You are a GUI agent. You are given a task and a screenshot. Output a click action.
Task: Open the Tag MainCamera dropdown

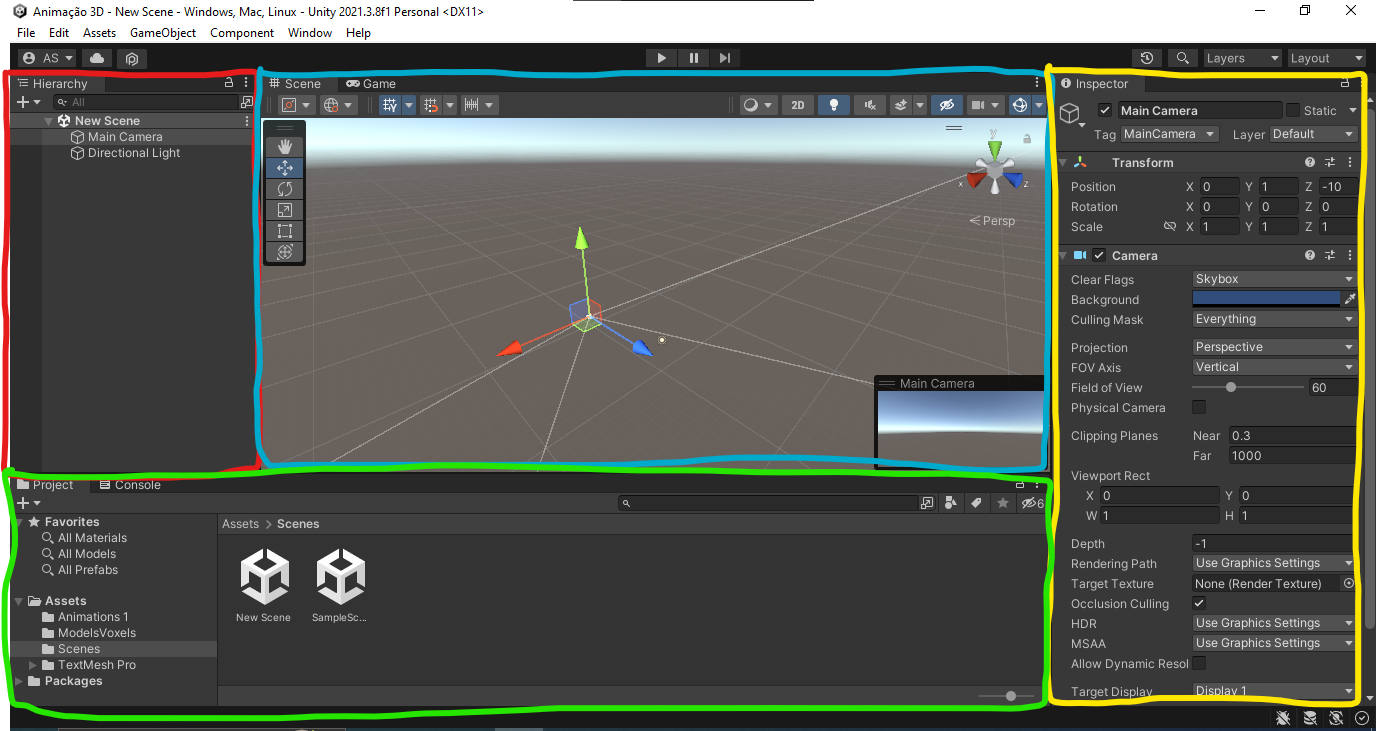(x=1169, y=134)
